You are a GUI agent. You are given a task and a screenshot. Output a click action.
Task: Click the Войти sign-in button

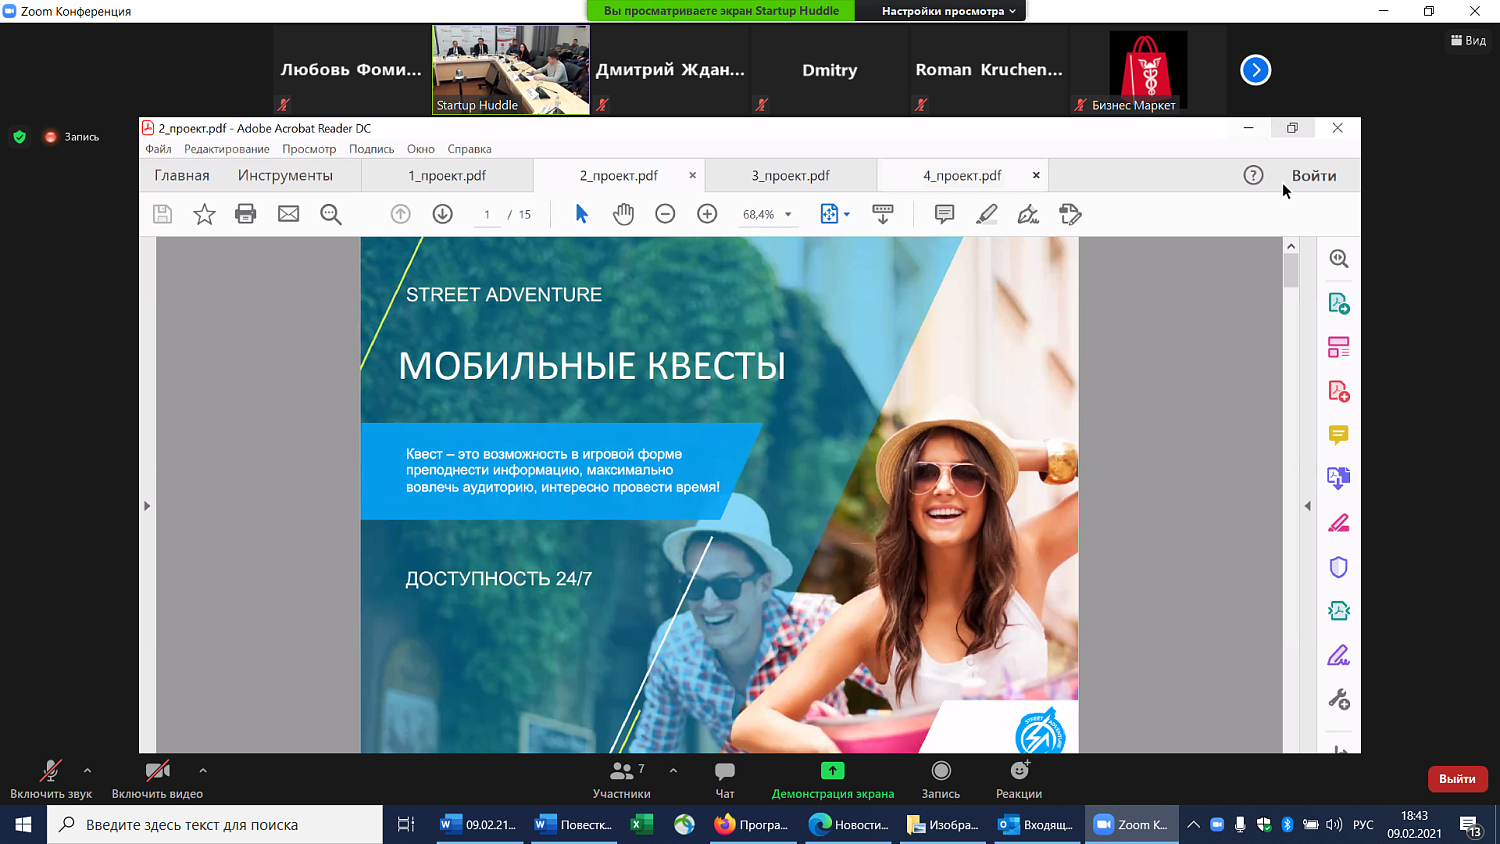(1314, 175)
